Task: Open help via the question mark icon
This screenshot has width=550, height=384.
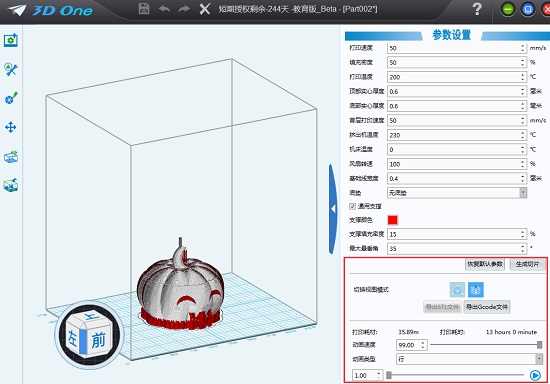Action: [477, 9]
